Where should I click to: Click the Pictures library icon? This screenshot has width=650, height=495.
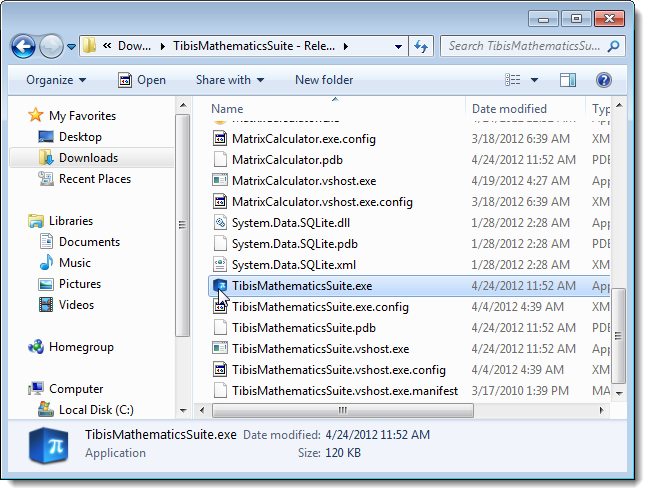click(46, 284)
